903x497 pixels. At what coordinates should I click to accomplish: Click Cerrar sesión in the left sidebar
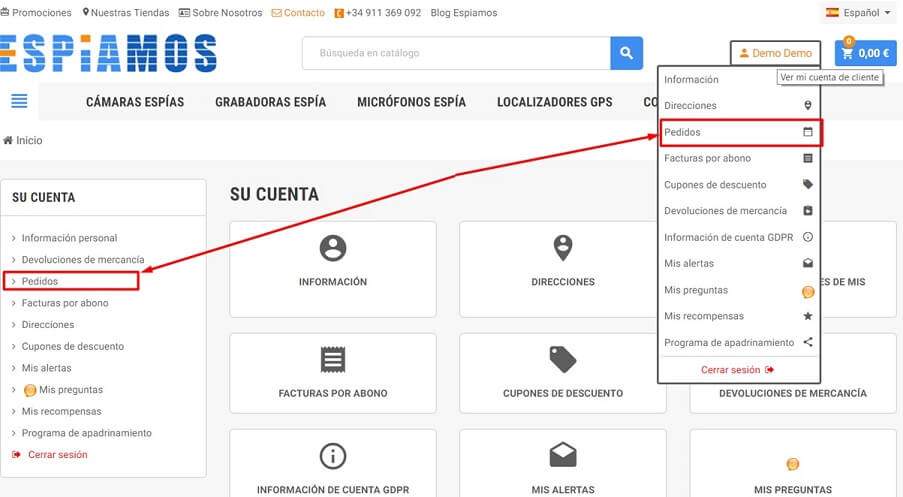(57, 455)
